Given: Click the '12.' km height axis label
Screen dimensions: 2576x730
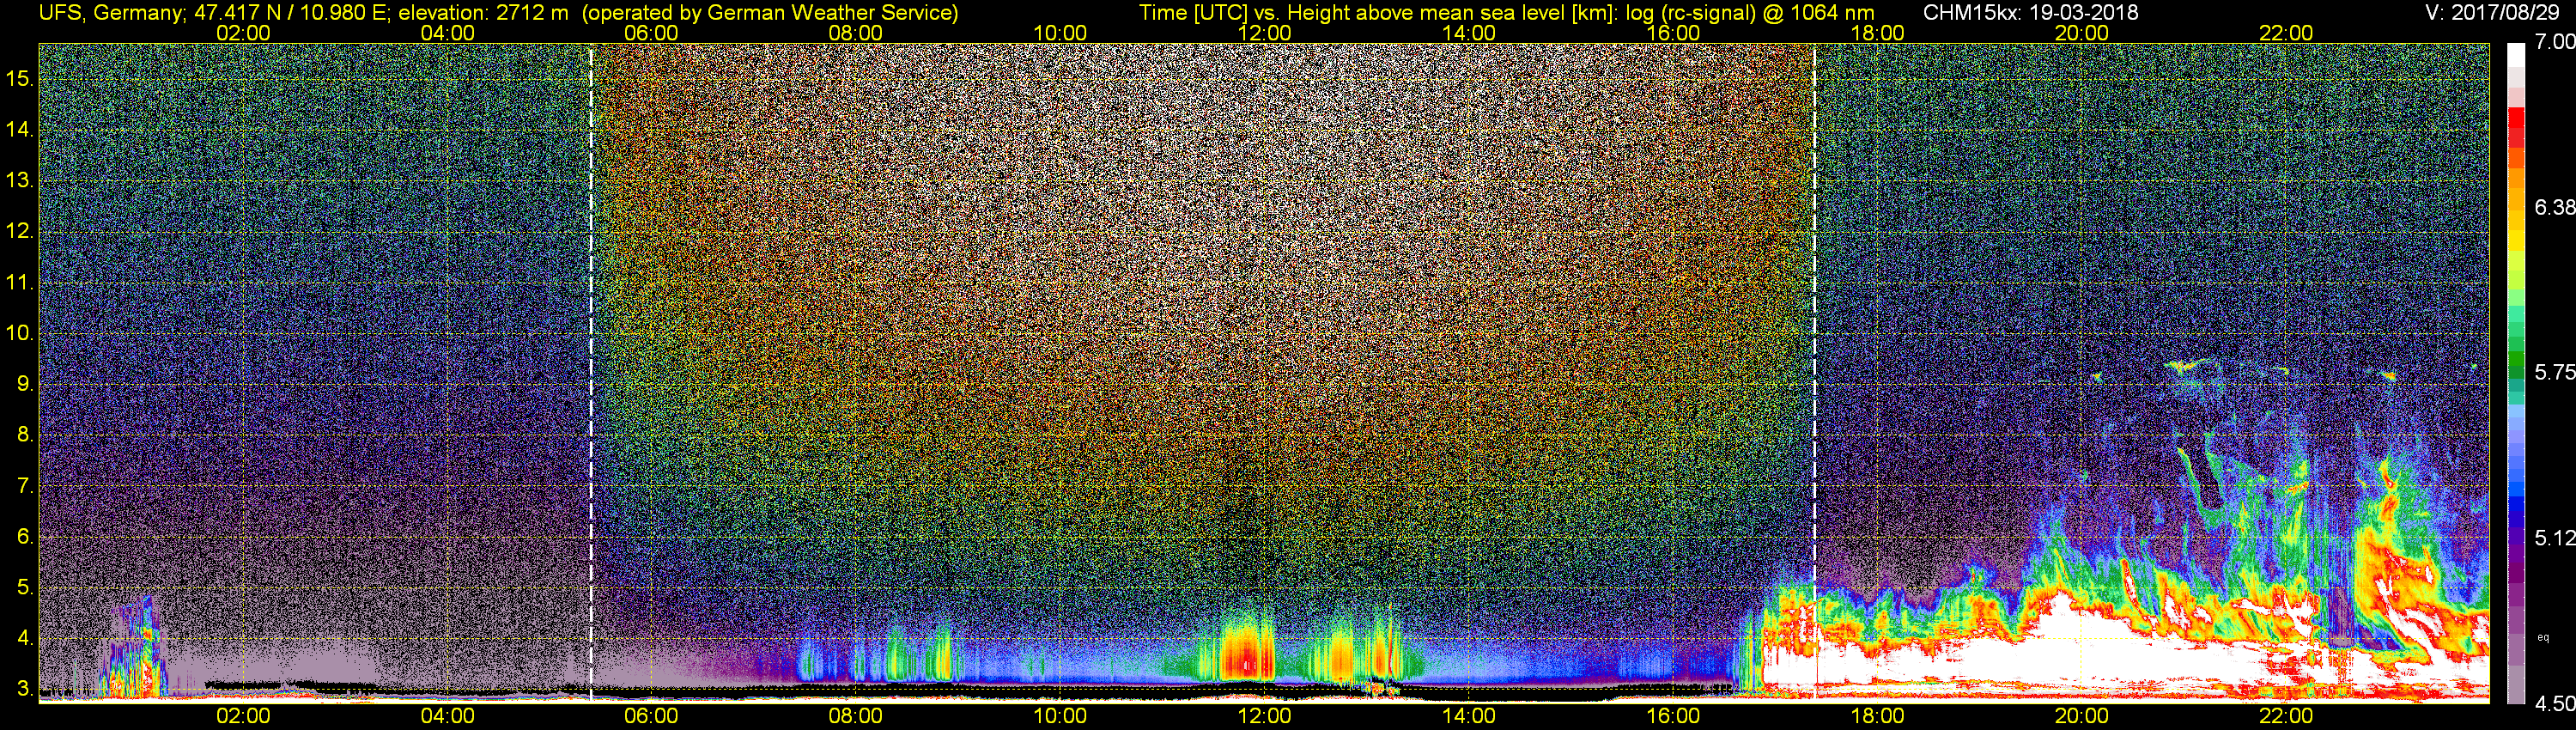Looking at the screenshot, I should 19,231.
